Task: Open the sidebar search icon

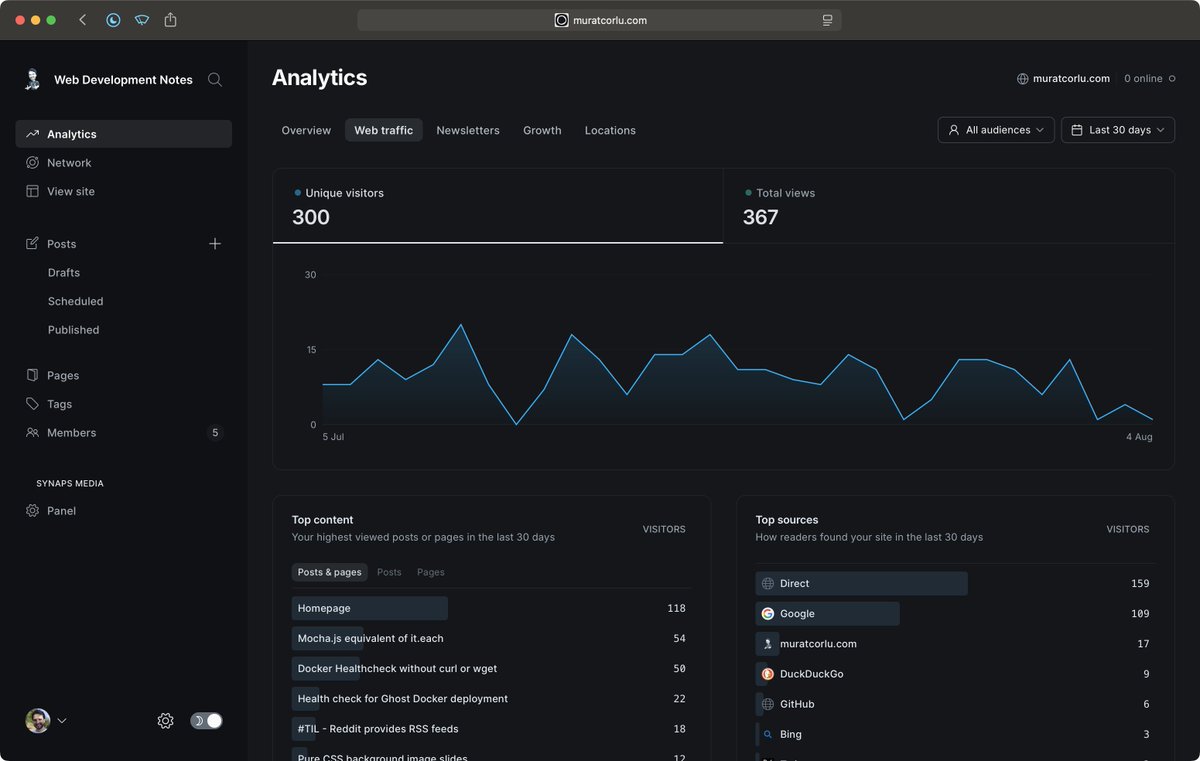Action: point(215,80)
